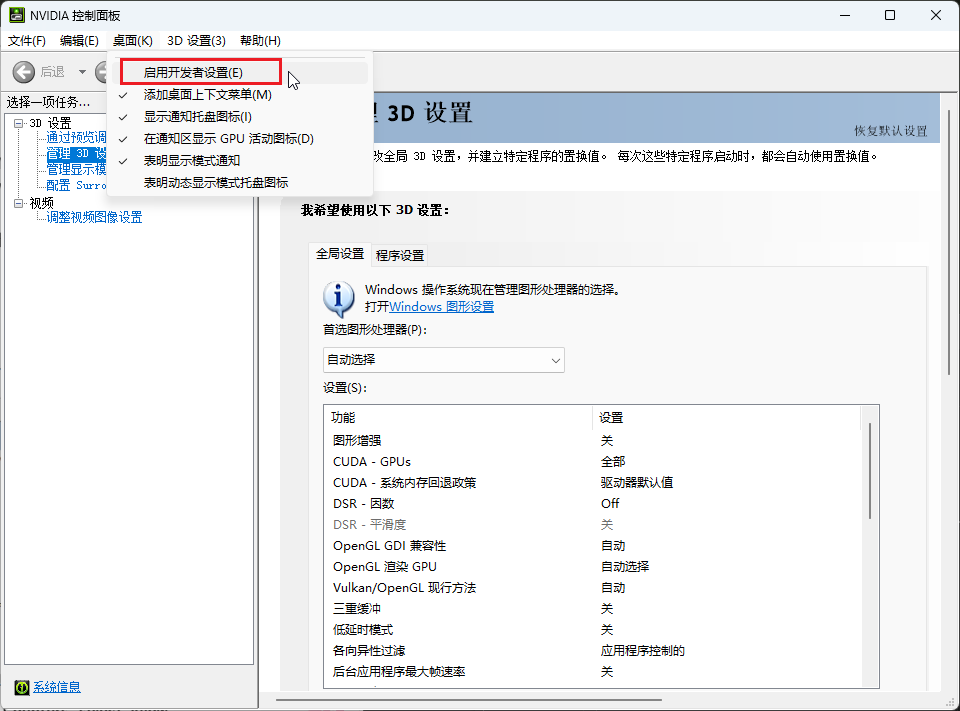The width and height of the screenshot is (960, 711).
Task: Switch to the 程序设置 tab
Action: point(400,255)
